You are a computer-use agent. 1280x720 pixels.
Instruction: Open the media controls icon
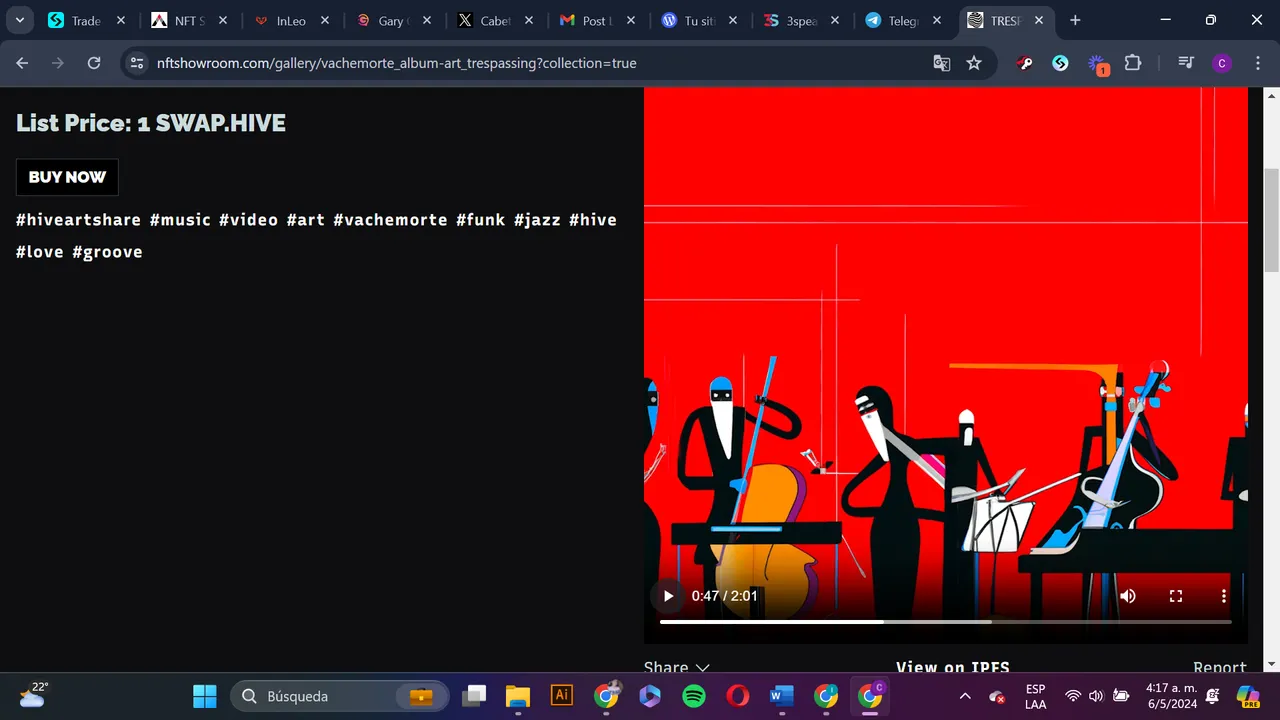[x=1186, y=63]
